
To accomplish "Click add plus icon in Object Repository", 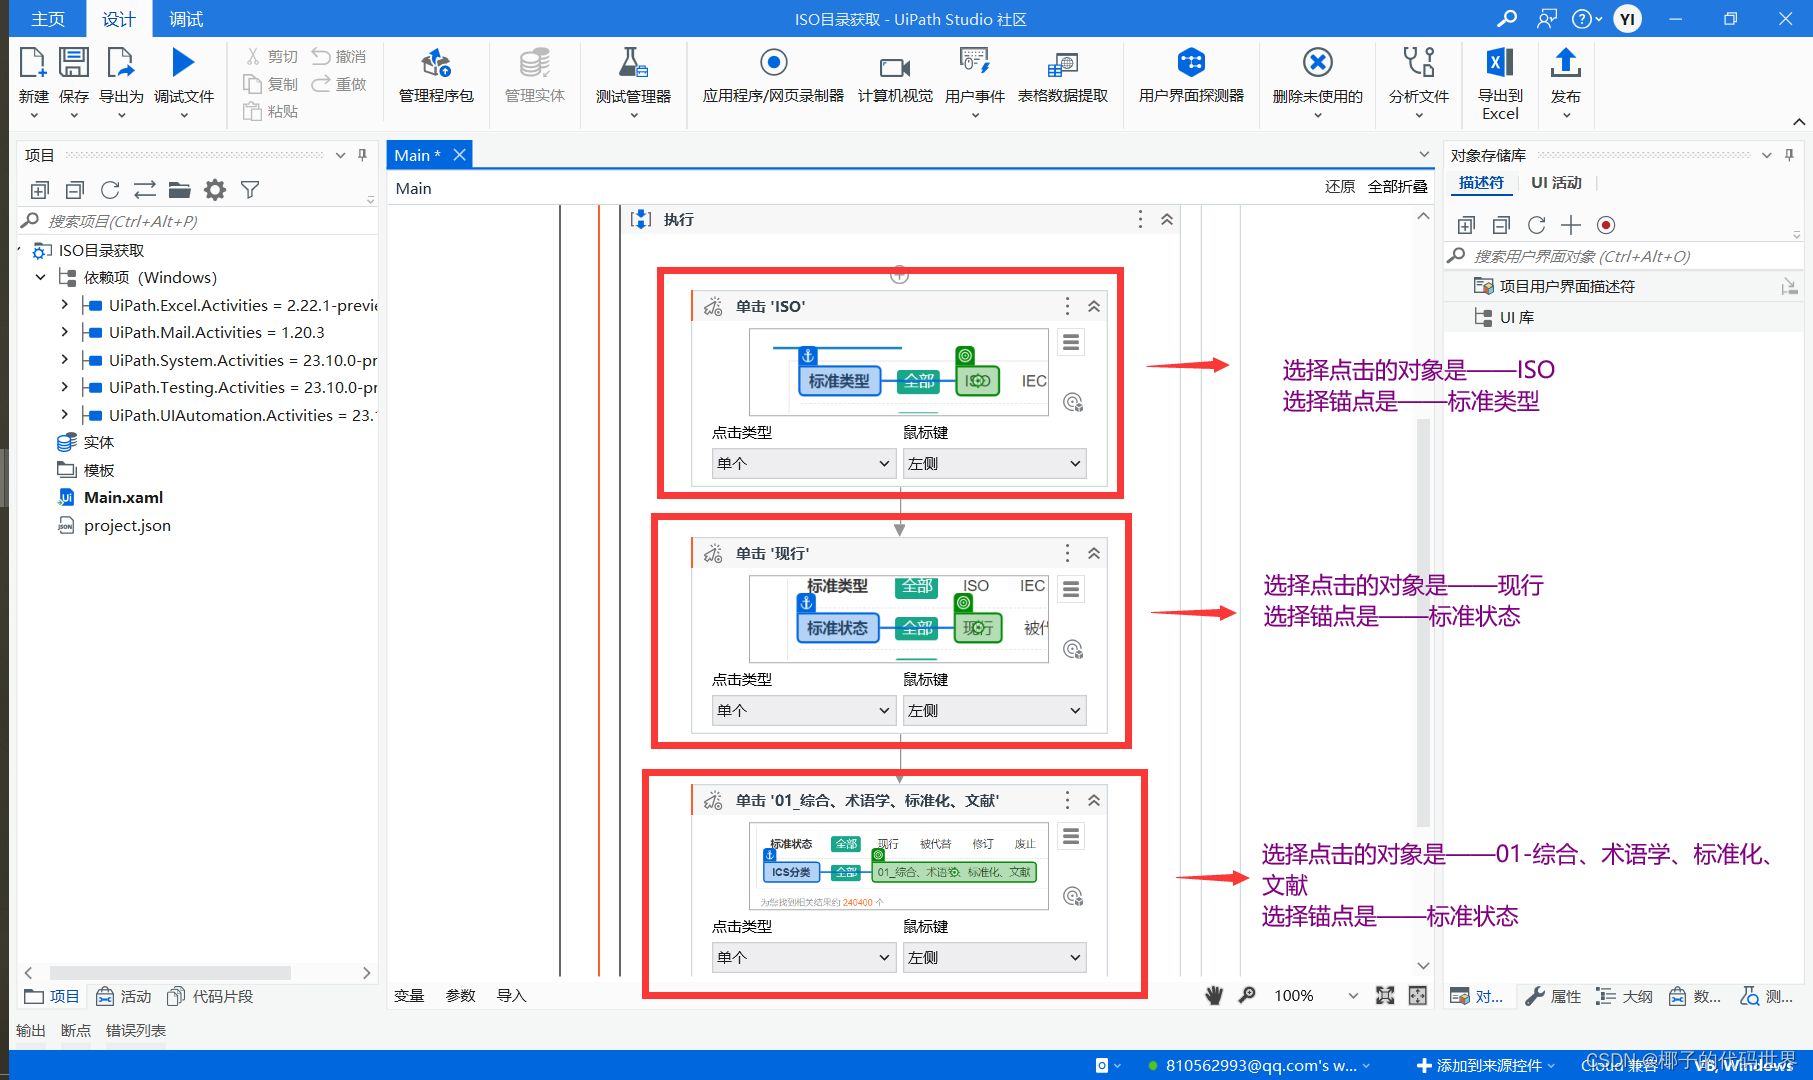I will pos(1571,225).
